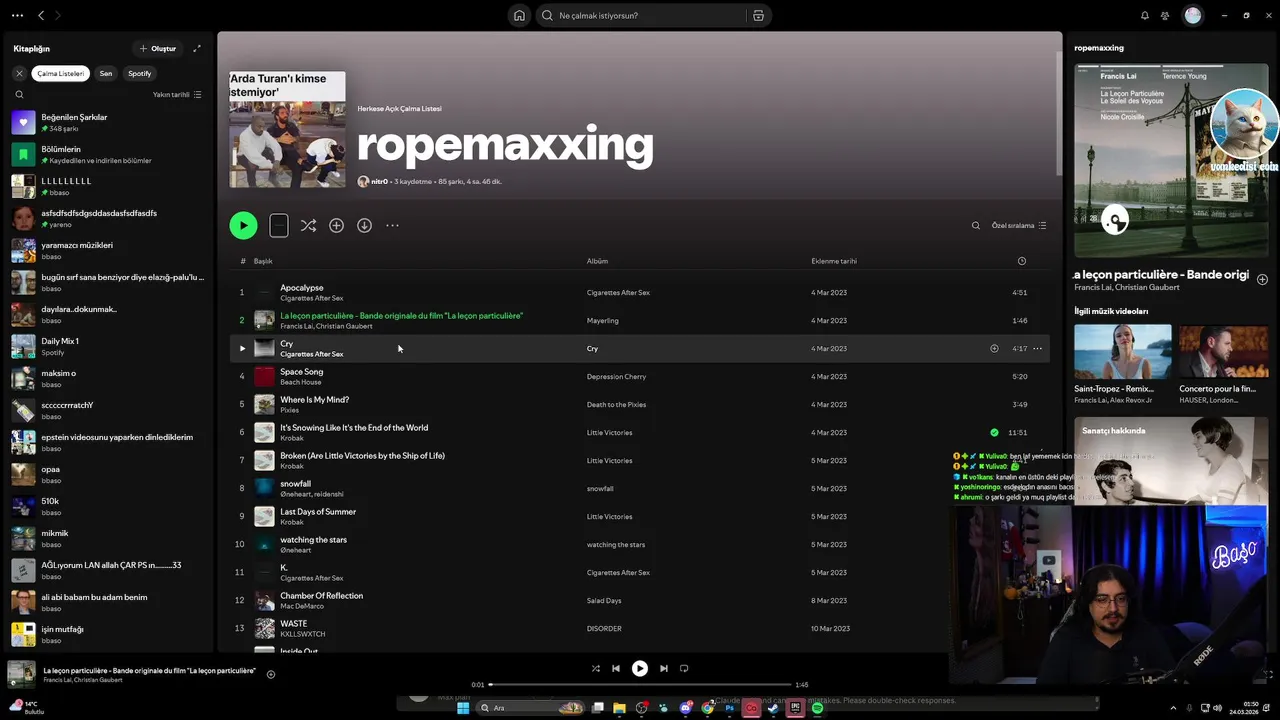Open the Concerto pour la fin video thumbnail
This screenshot has height=720, width=1280.
point(1224,351)
